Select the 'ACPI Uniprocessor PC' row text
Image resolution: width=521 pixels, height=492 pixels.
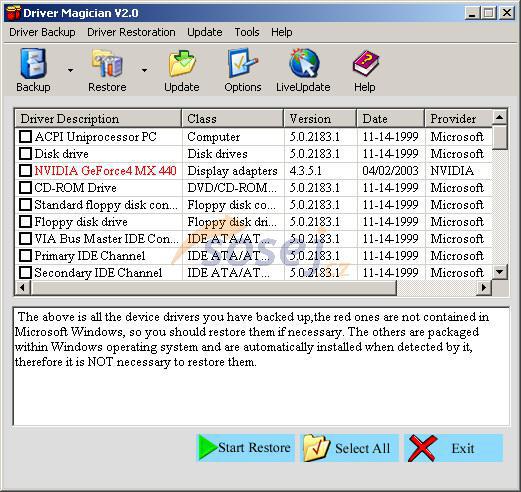[x=95, y=137]
